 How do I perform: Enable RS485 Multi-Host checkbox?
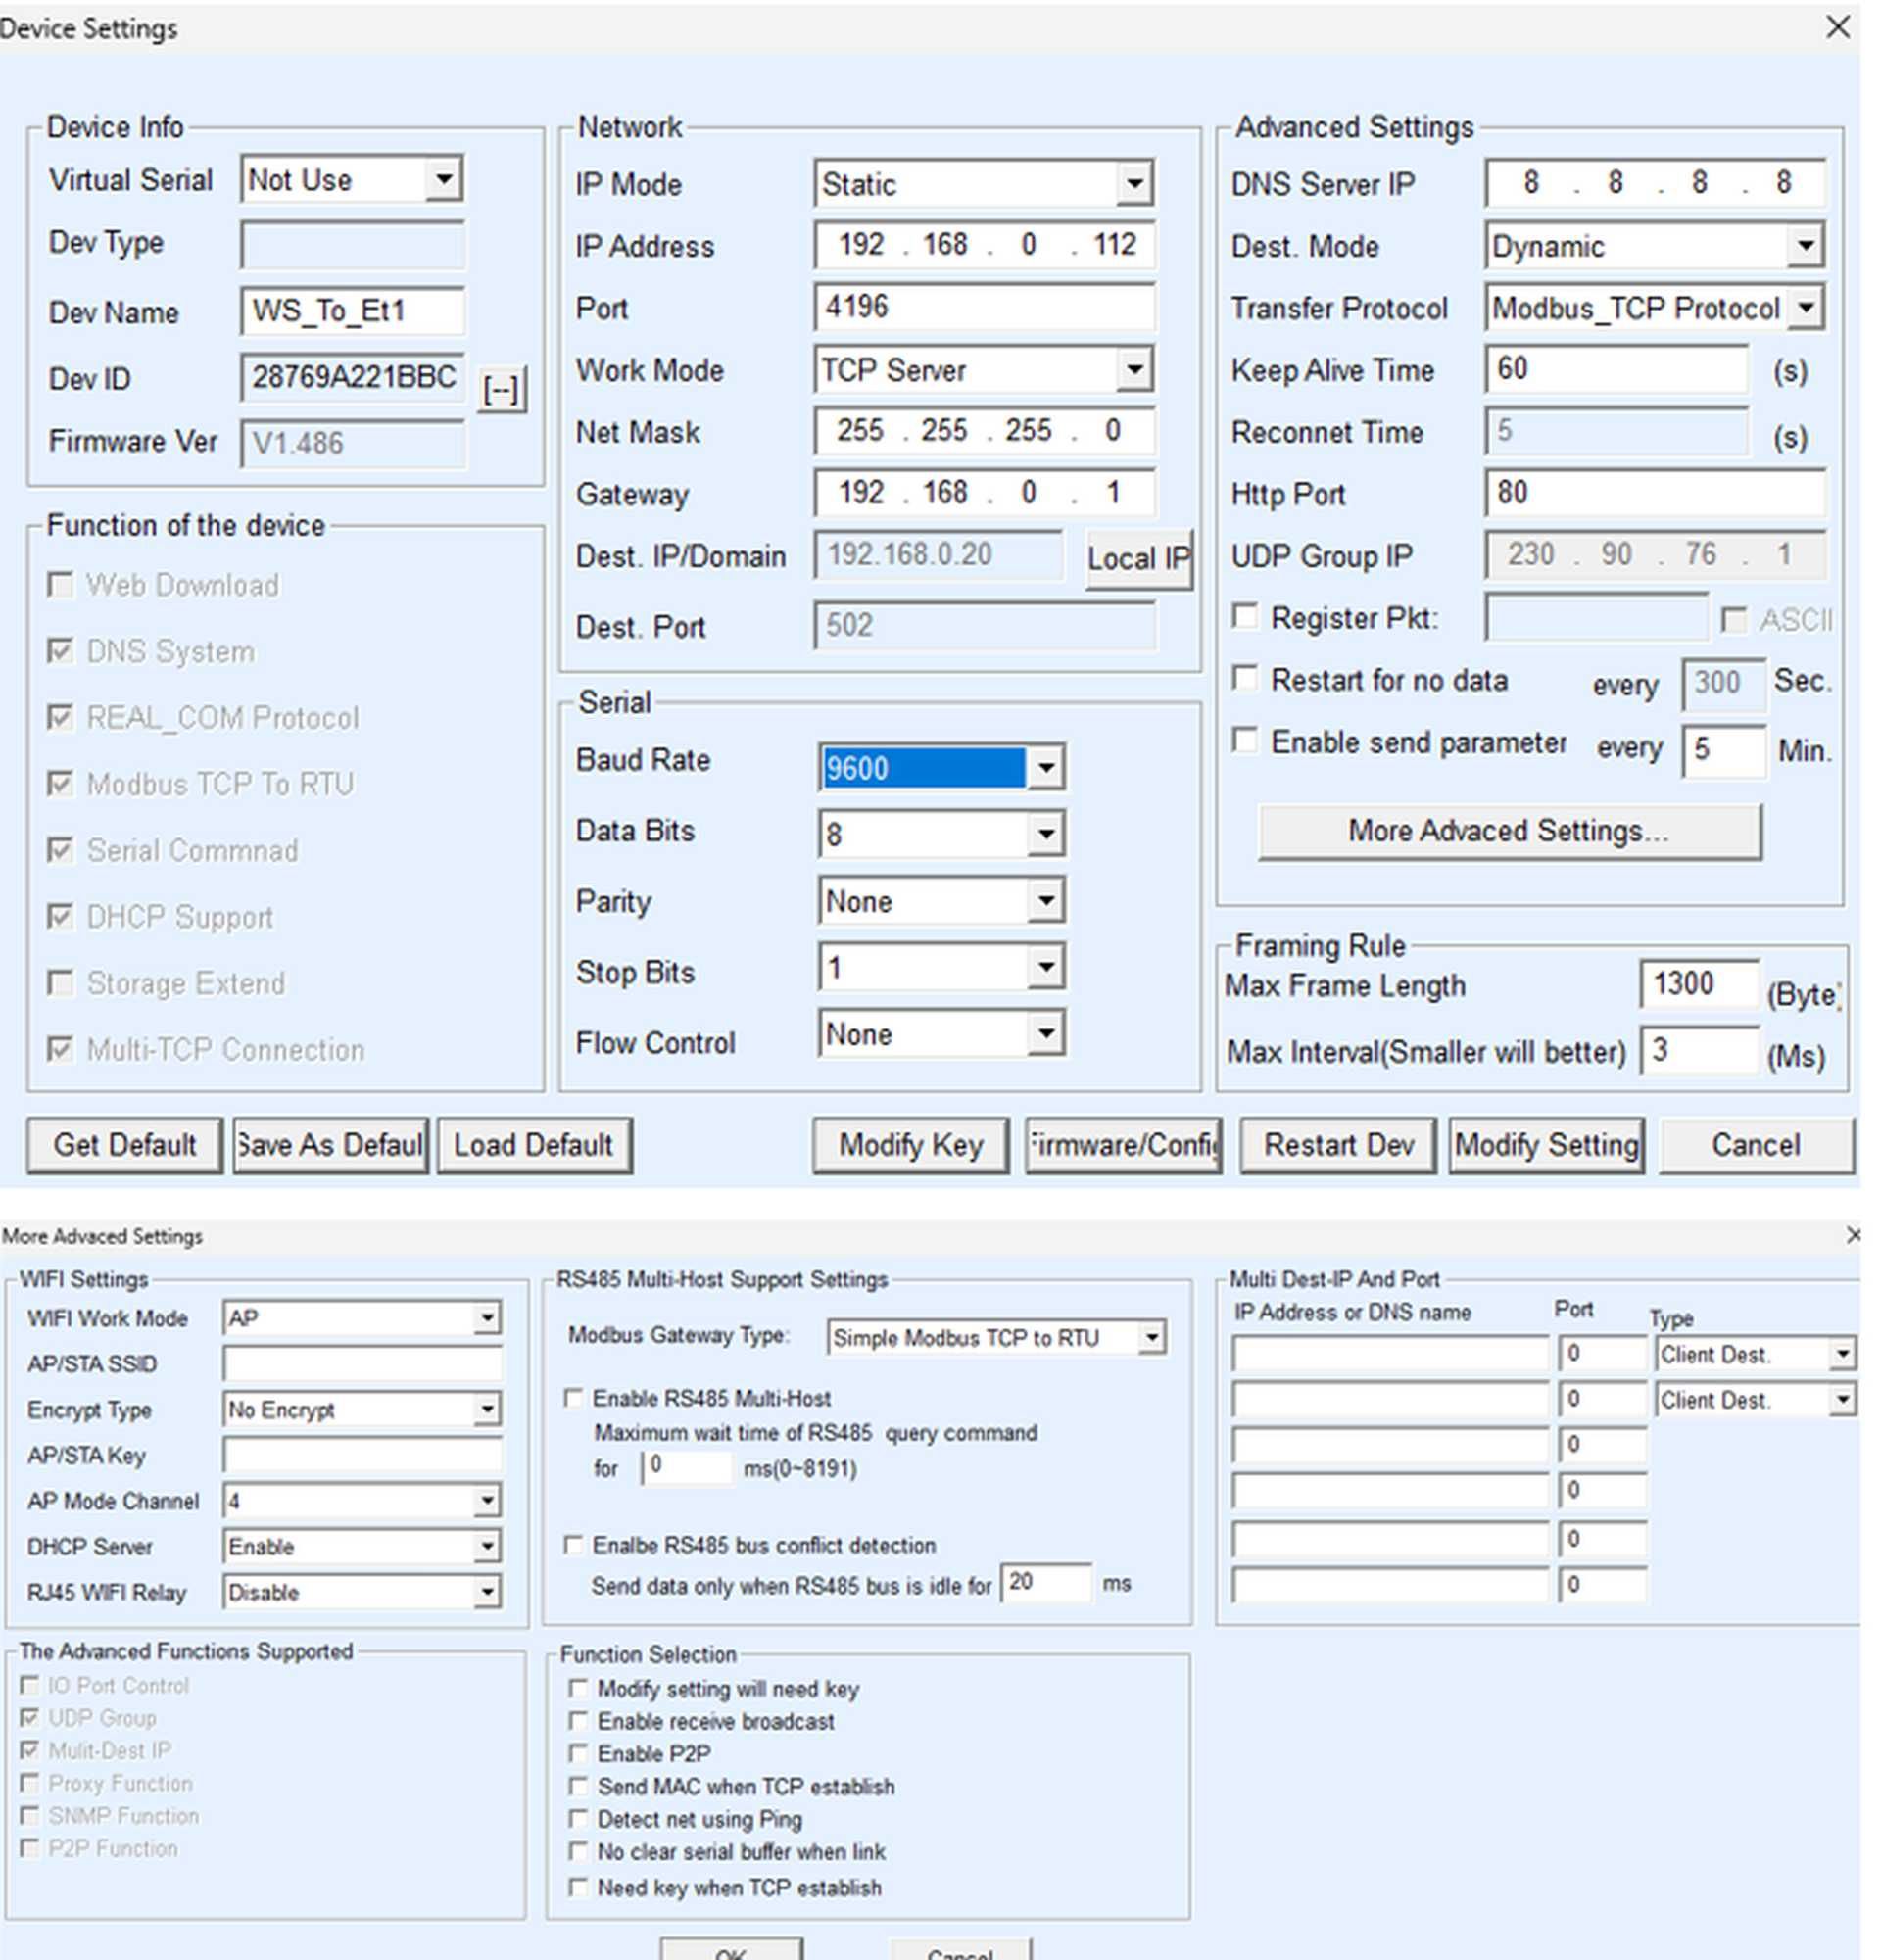tap(574, 1398)
